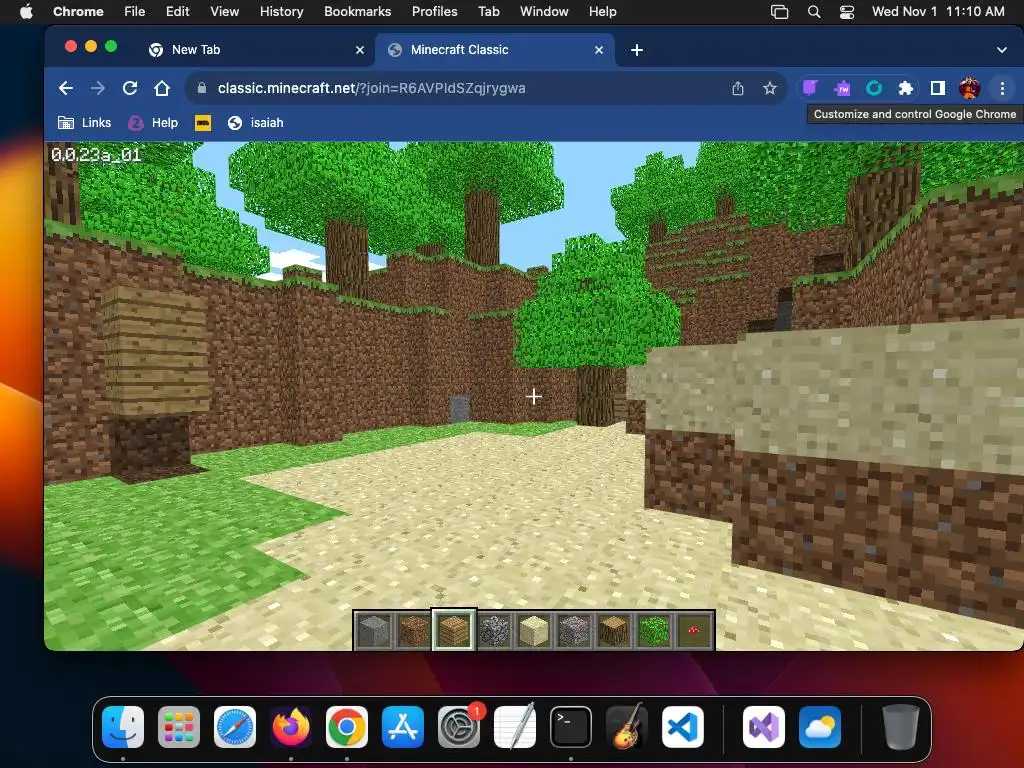Open TextEdit from the Dock
Viewport: 1024px width, 768px height.
515,727
